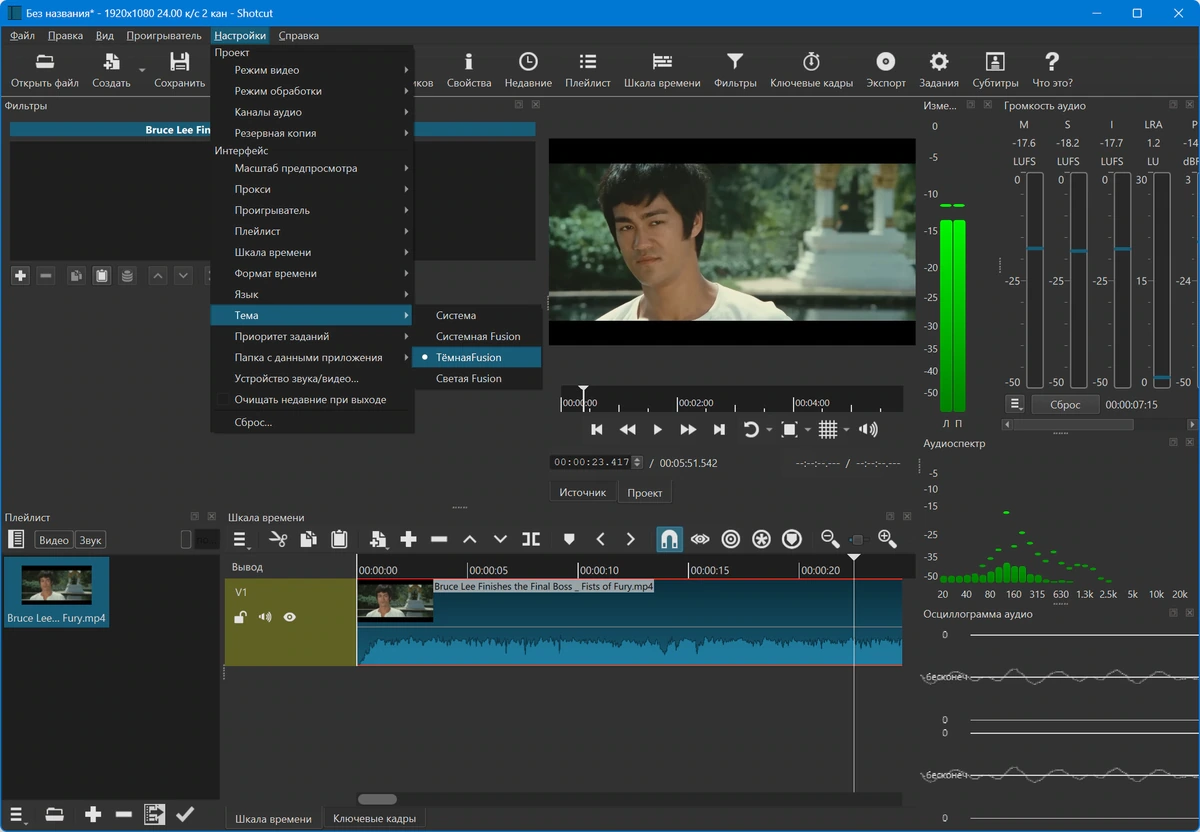Click the Видео filter button in Плейлист
Viewport: 1200px width, 832px height.
[54, 540]
